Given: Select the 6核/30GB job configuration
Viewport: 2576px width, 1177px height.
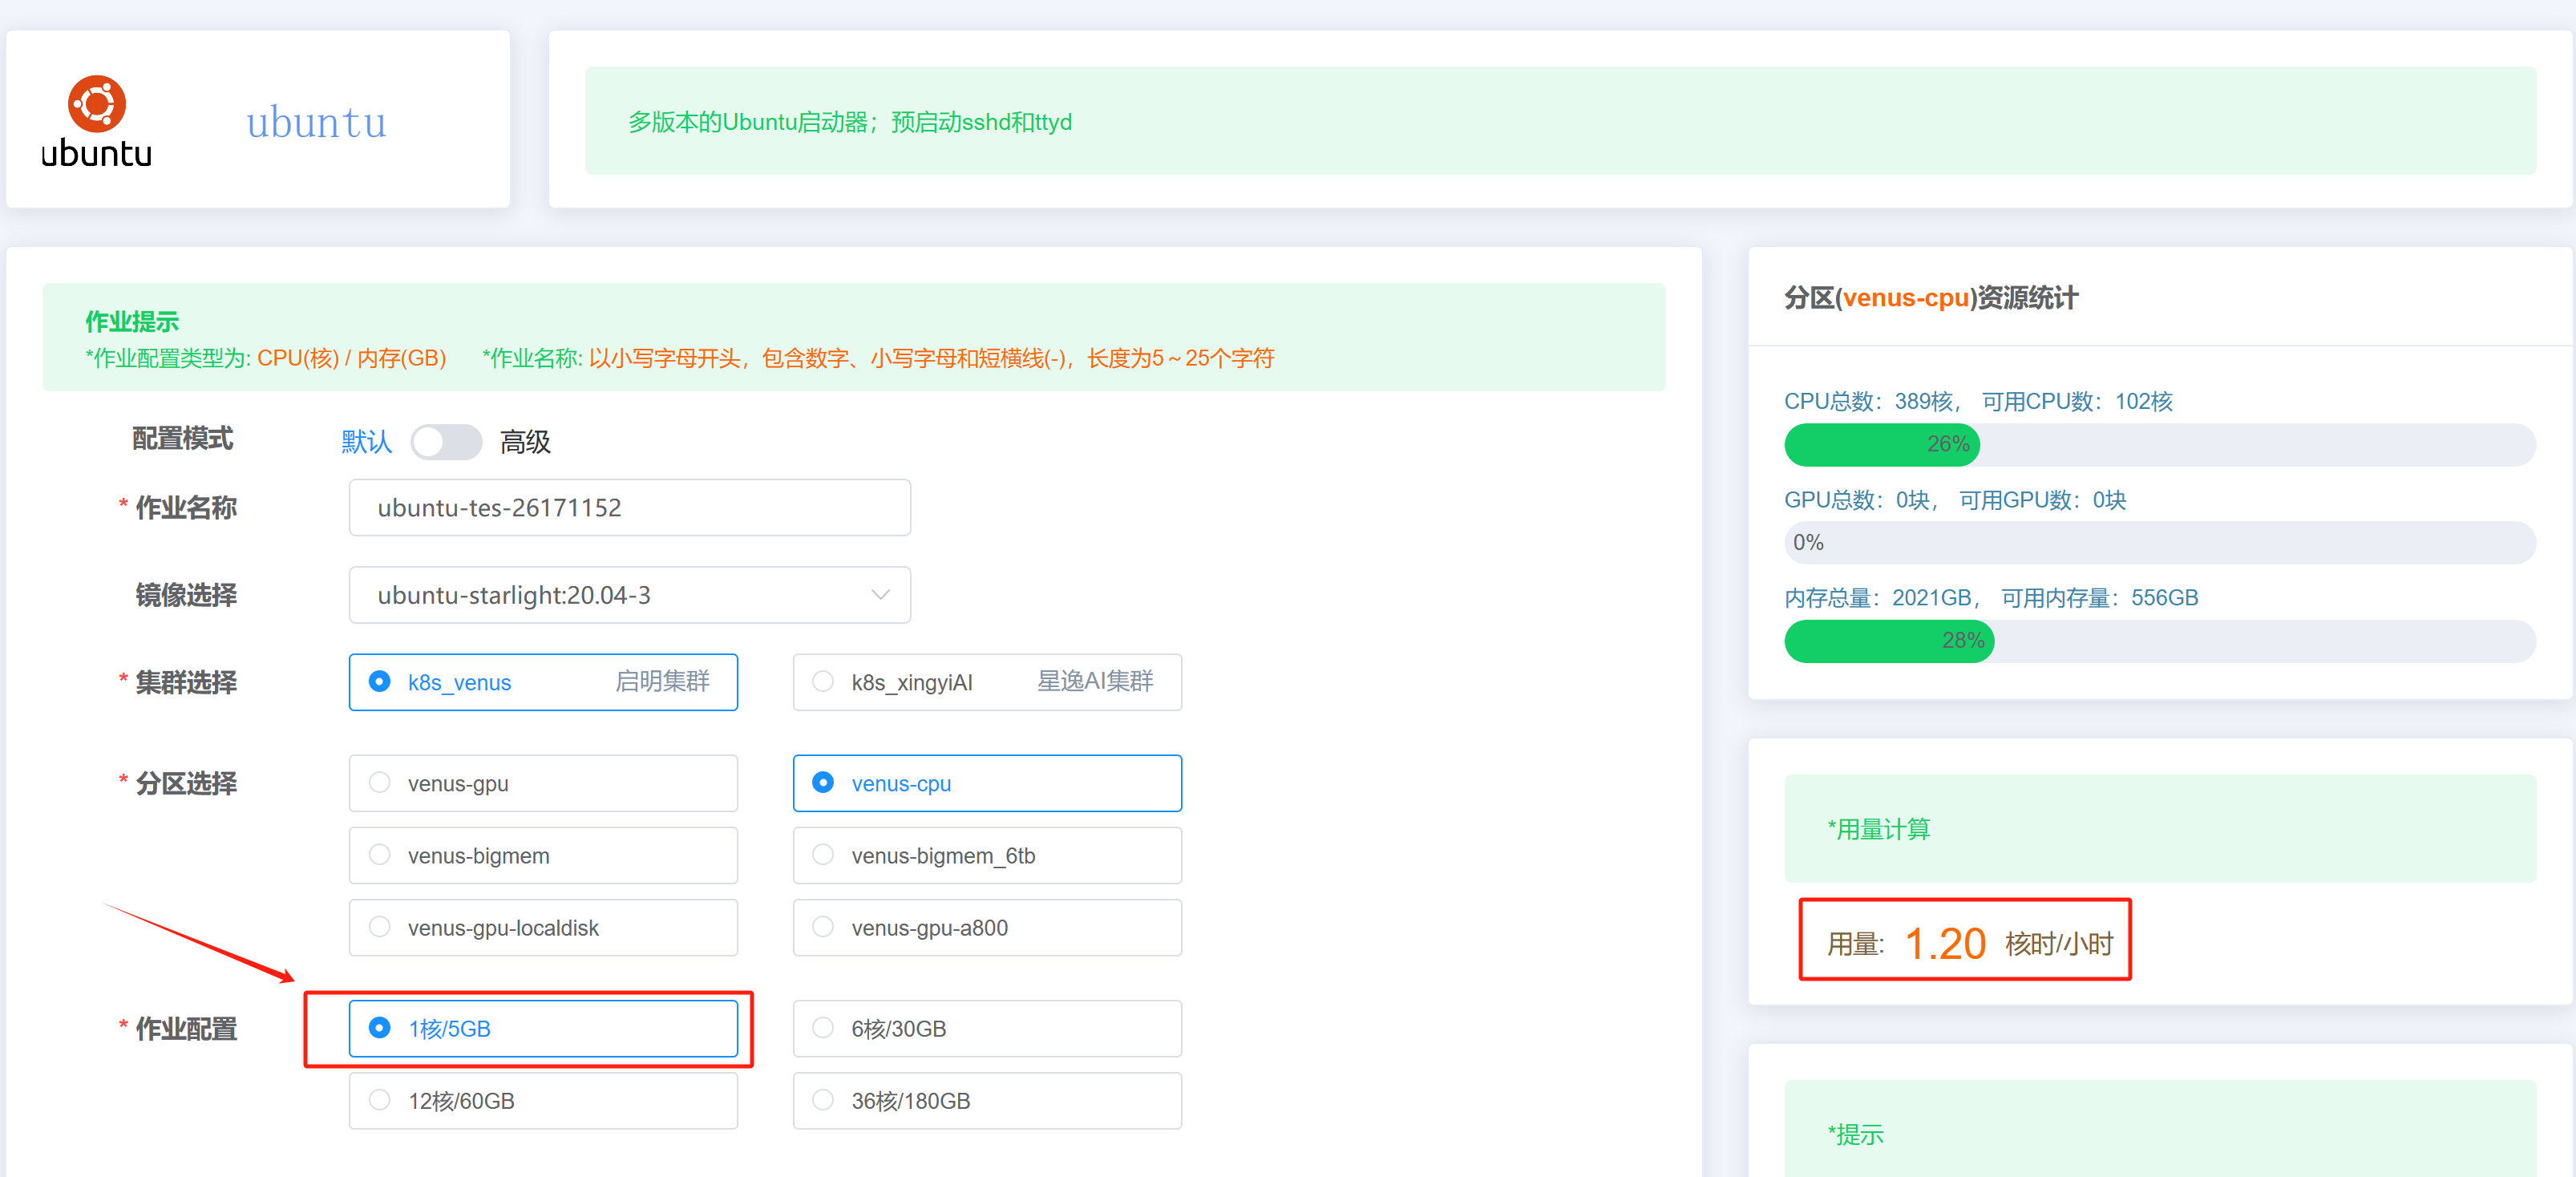Looking at the screenshot, I should point(986,1028).
